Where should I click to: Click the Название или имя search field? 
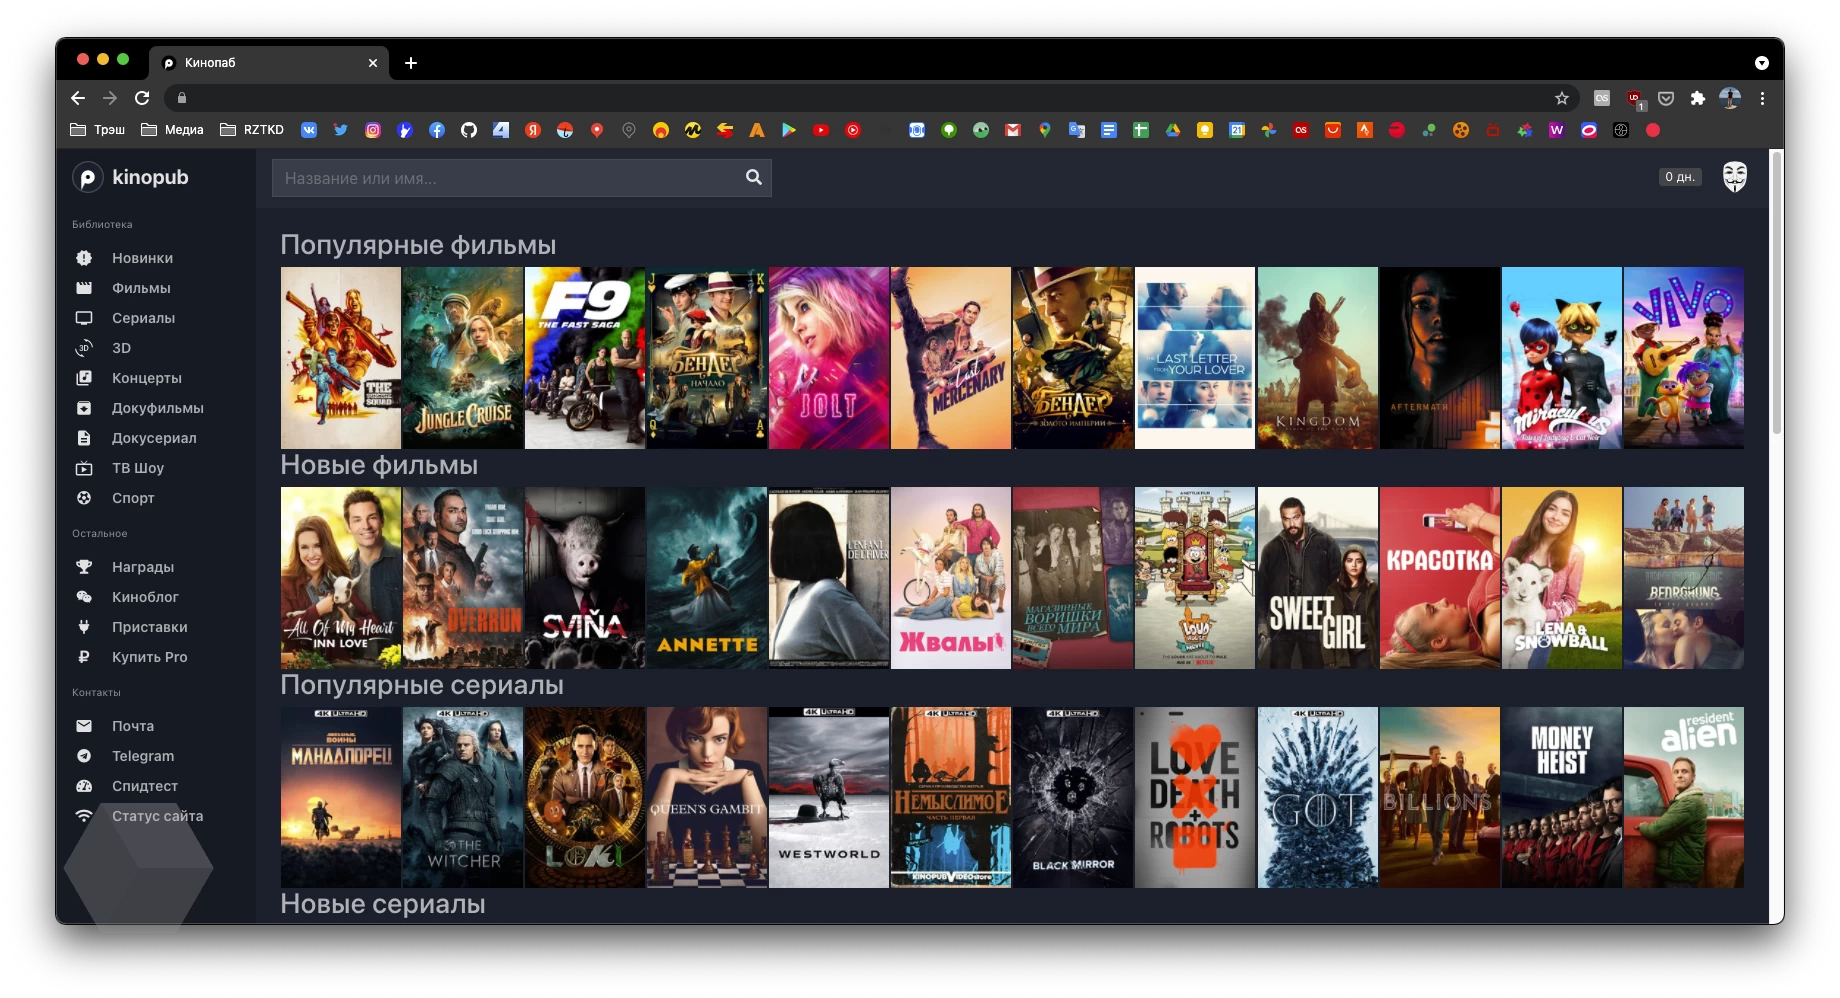521,178
